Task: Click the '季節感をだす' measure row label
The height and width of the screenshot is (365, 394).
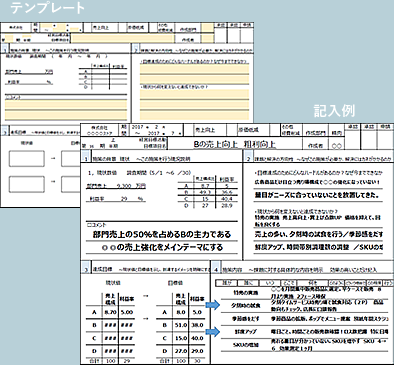Action: [x=246, y=318]
